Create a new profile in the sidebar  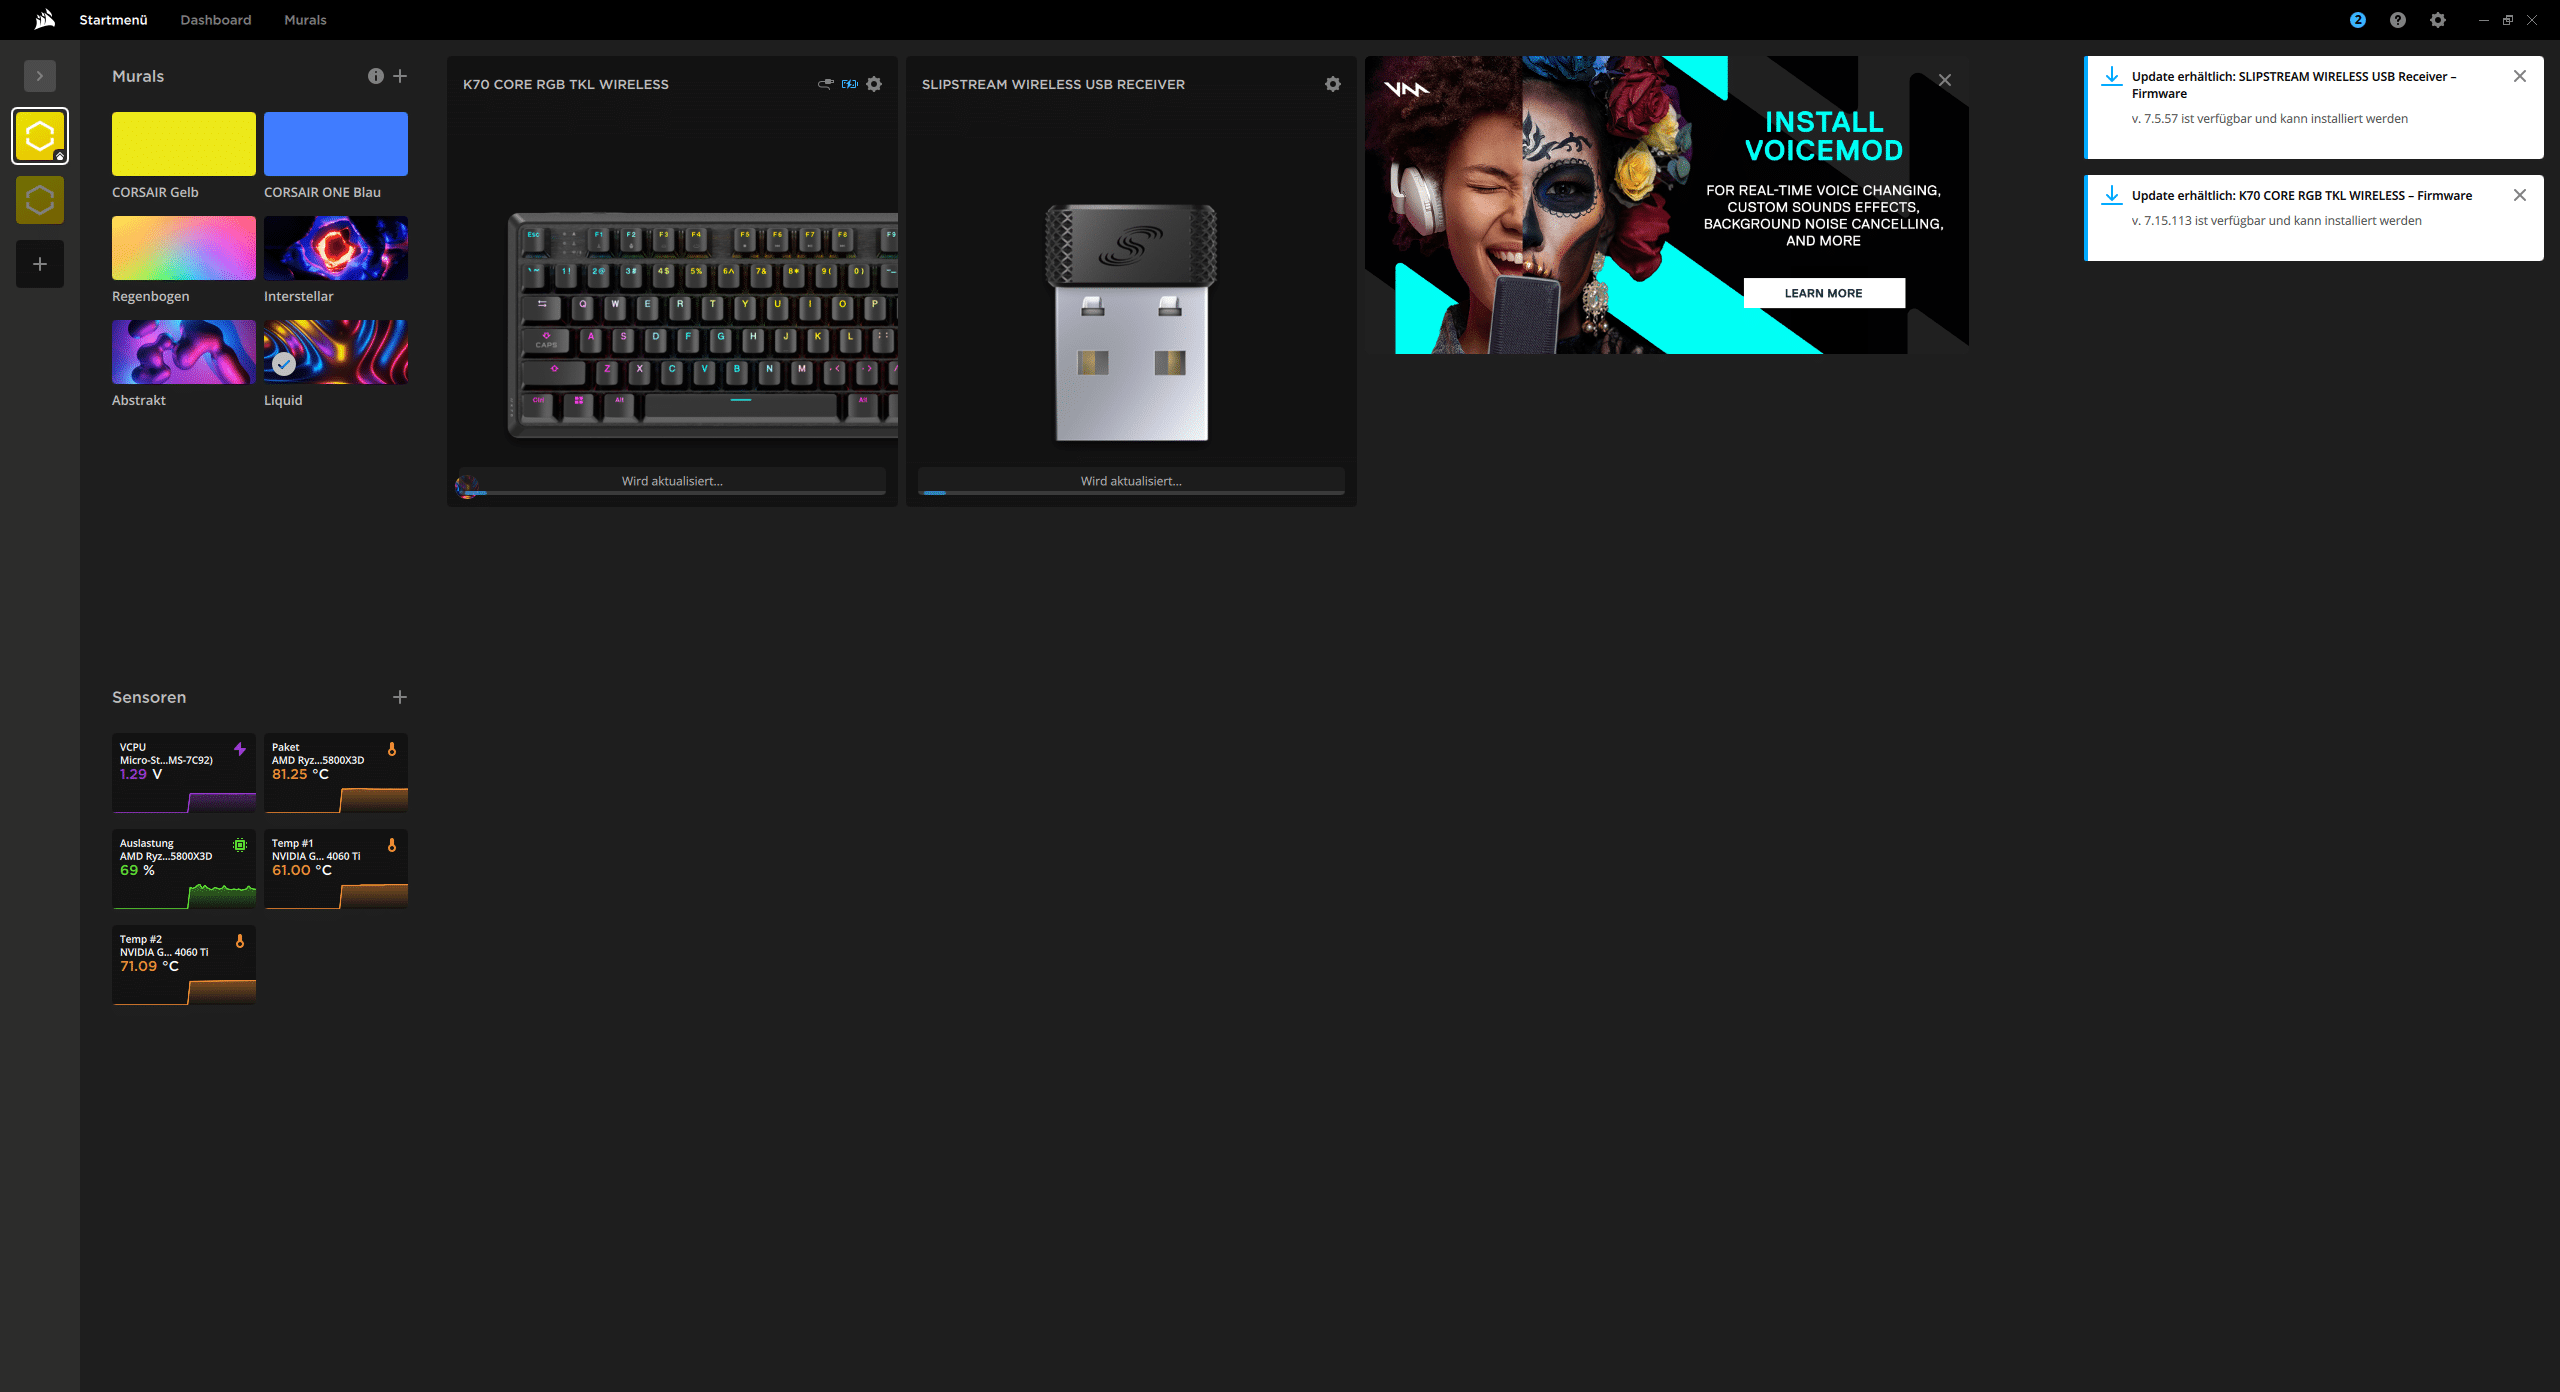click(x=40, y=264)
